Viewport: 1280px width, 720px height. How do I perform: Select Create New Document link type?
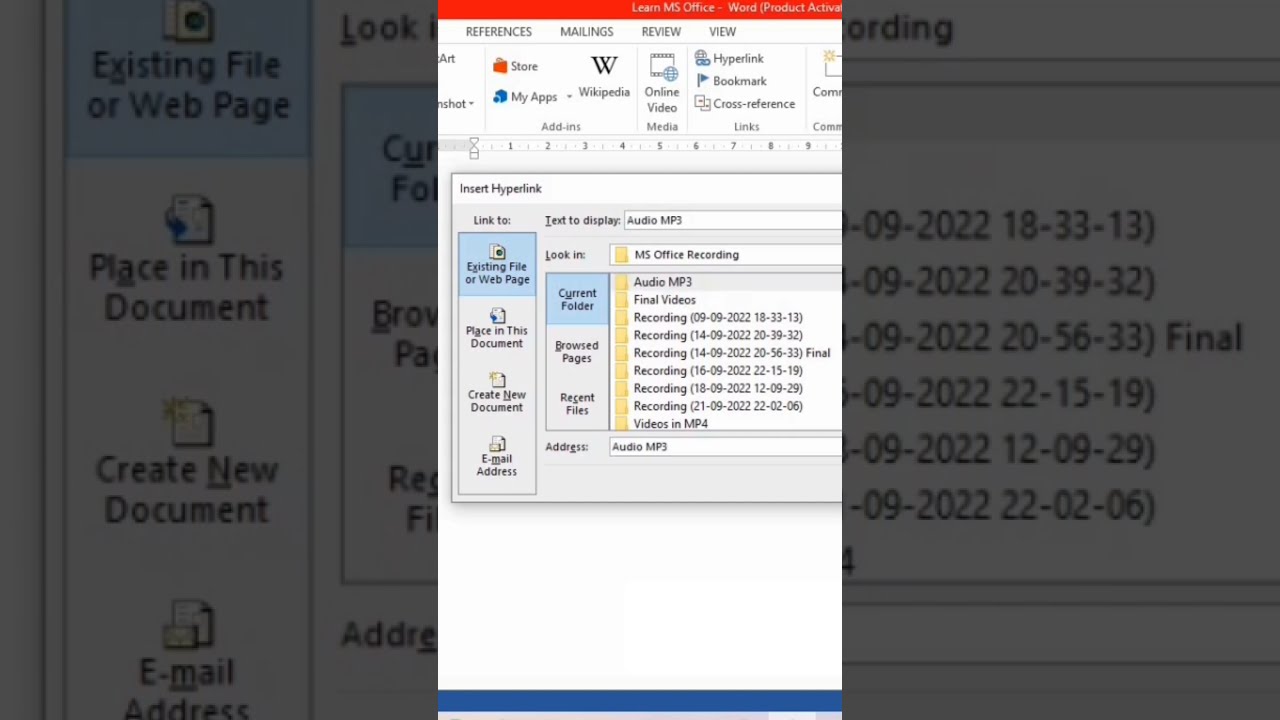pyautogui.click(x=497, y=393)
